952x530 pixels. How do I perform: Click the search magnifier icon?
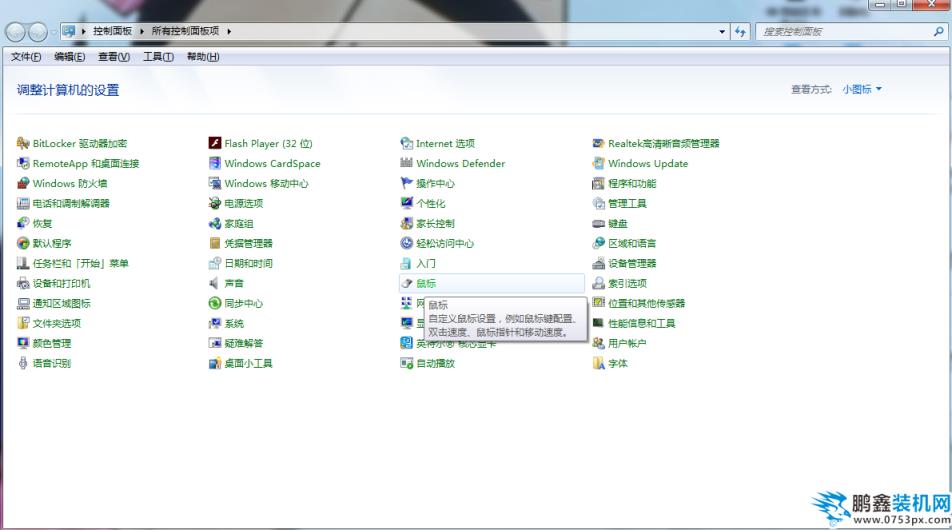click(939, 32)
